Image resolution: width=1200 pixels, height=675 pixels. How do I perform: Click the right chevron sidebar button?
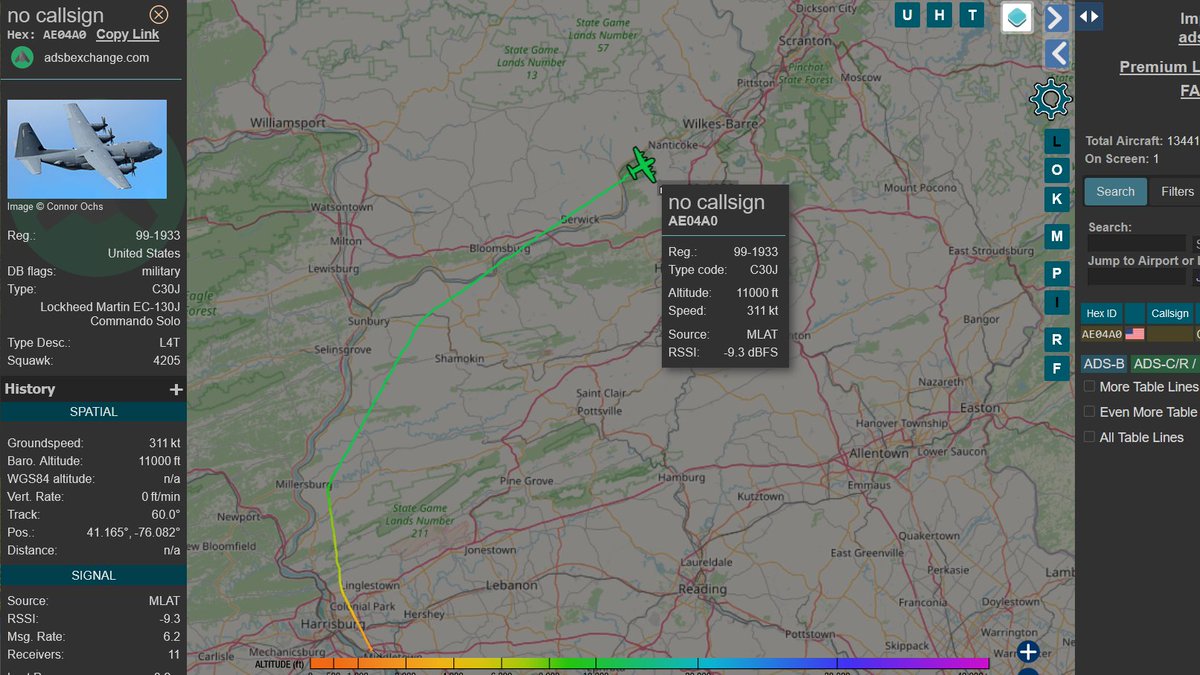[x=1057, y=17]
